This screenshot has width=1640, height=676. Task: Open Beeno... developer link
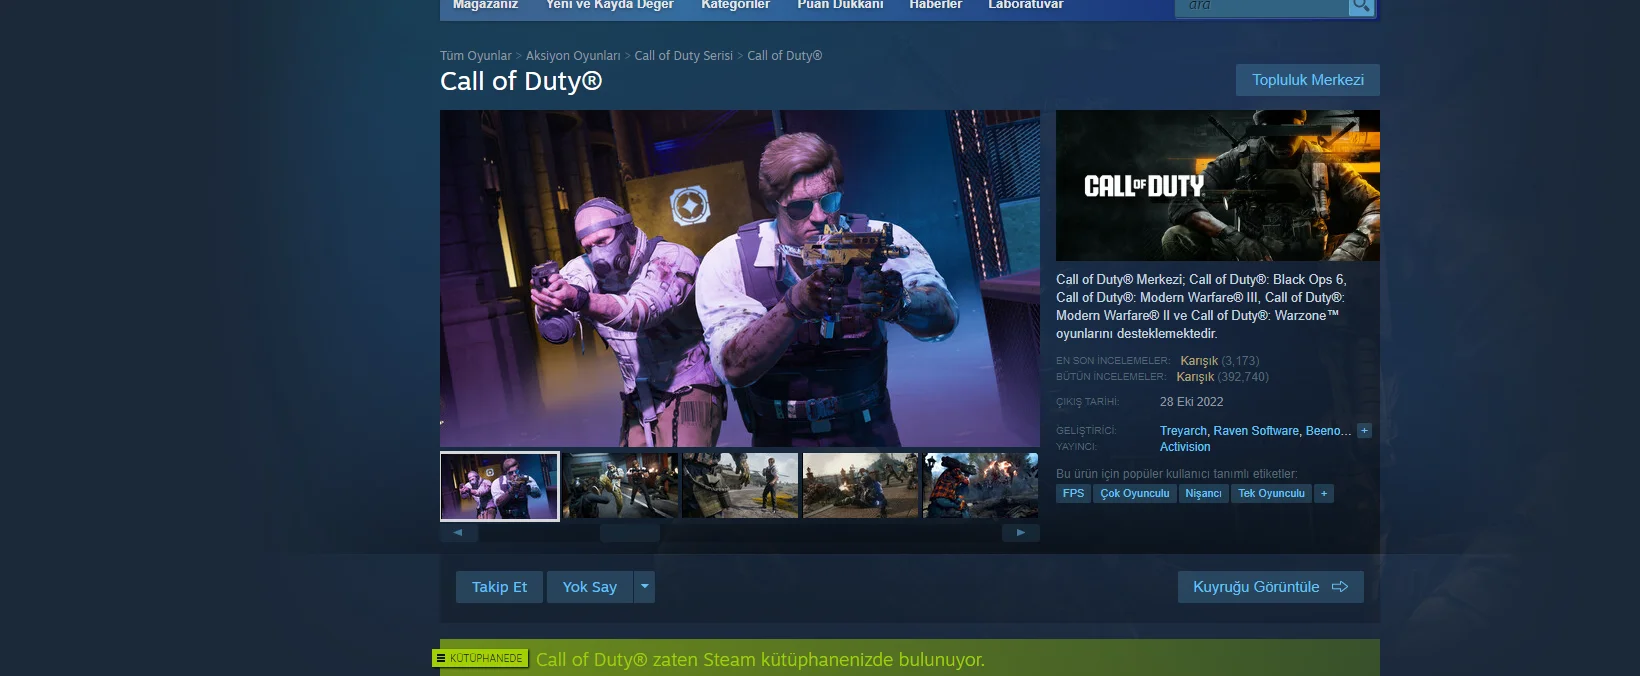(1328, 431)
